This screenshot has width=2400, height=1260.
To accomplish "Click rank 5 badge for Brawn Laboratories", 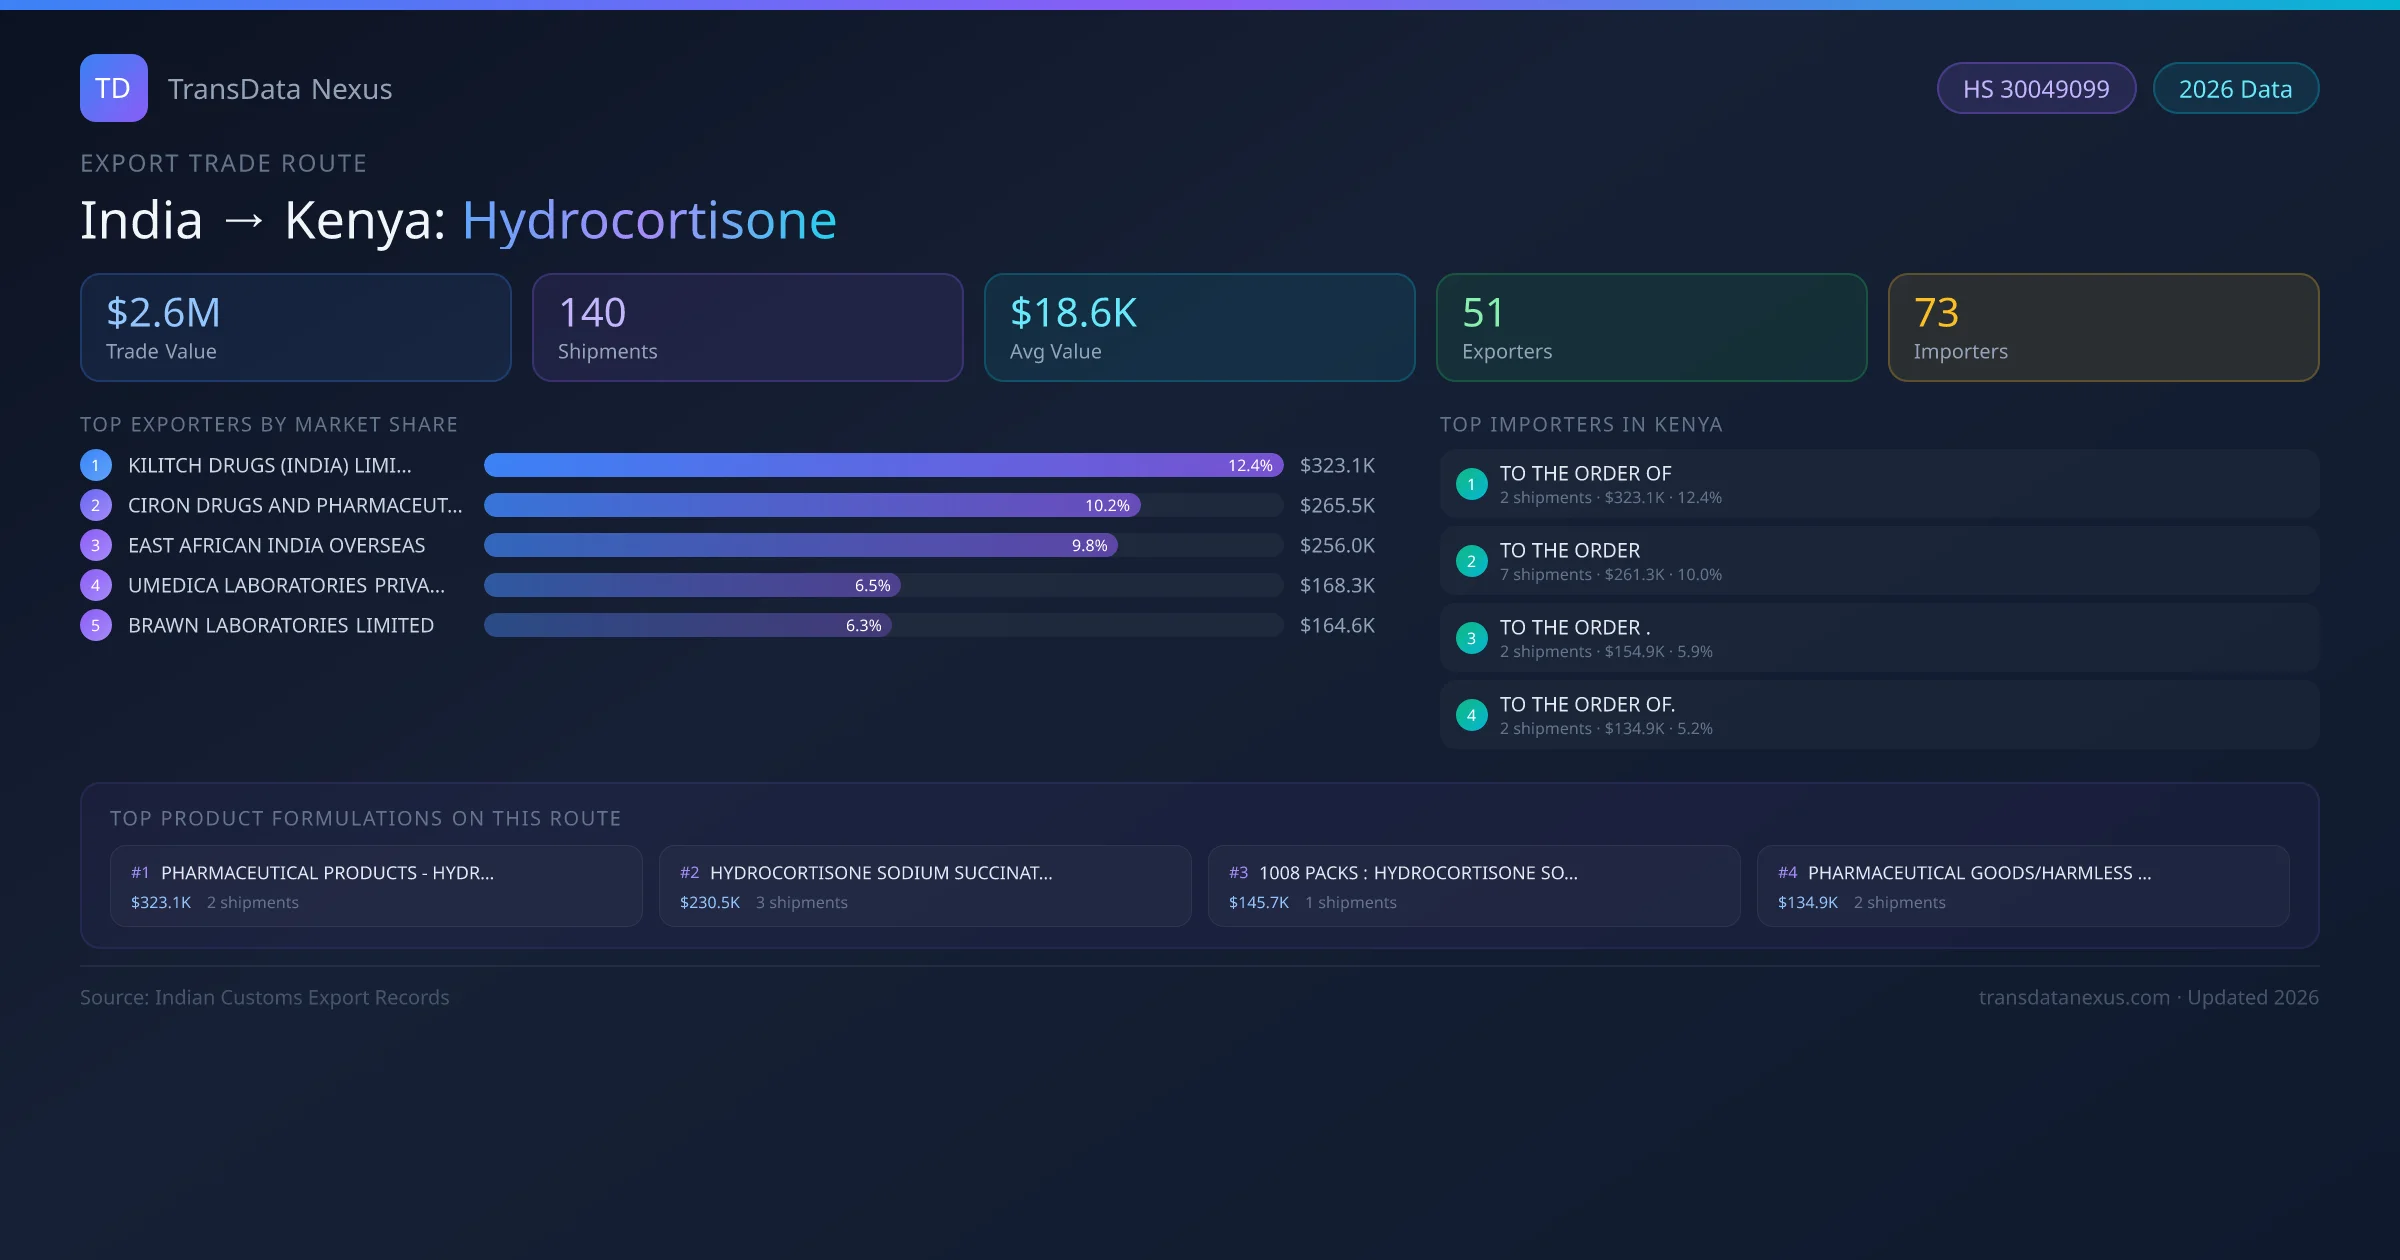I will click(96, 625).
